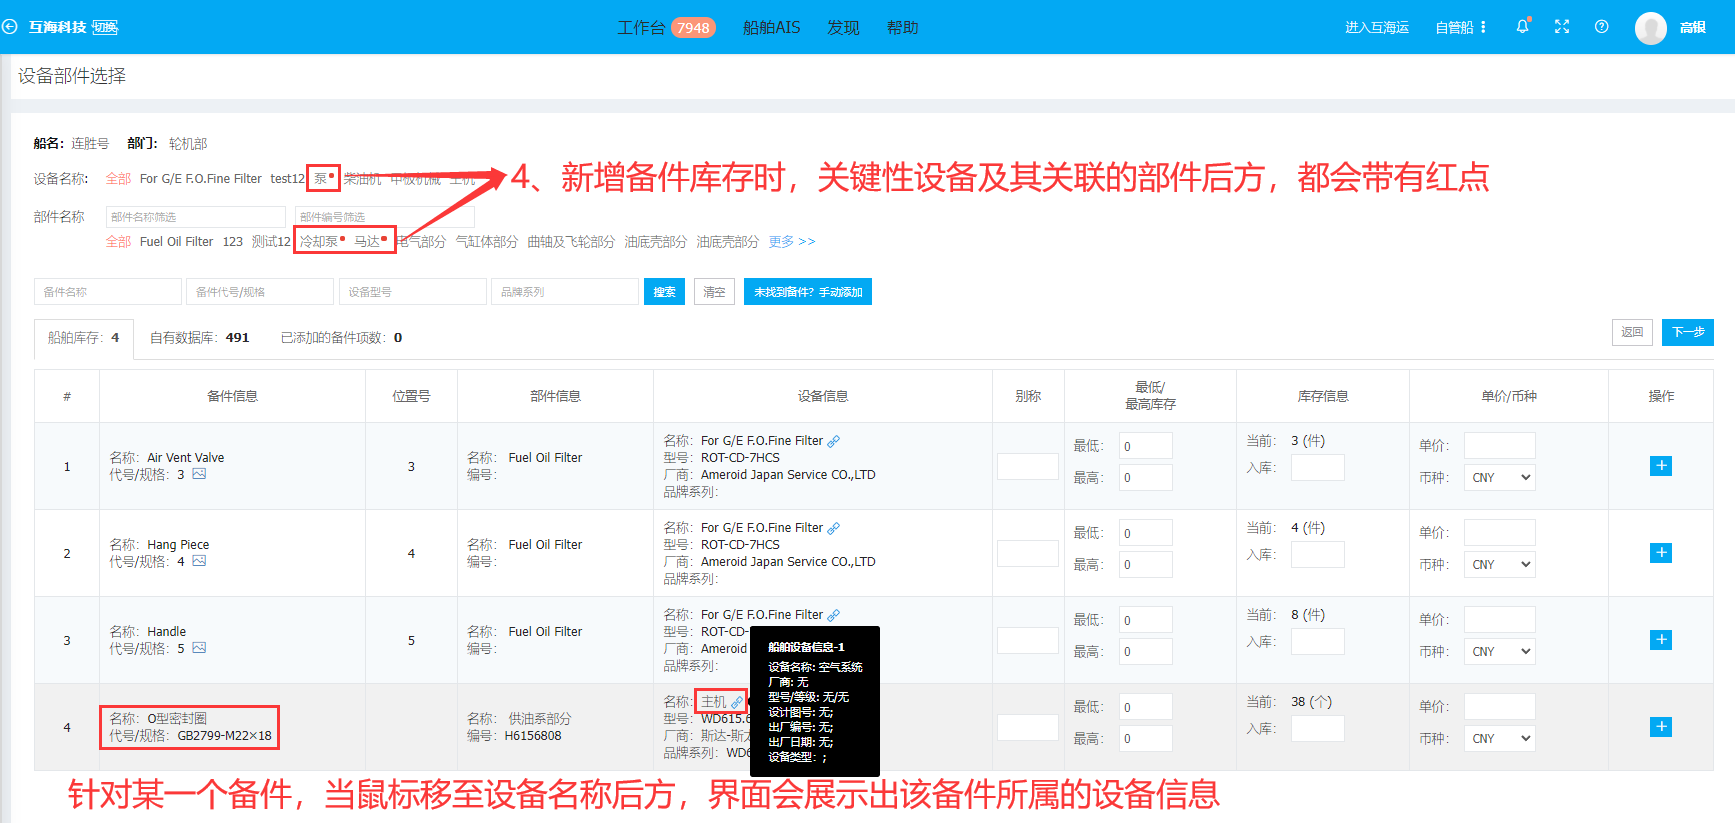Click link icon beside equipment in row 2
Viewport: 1735px width, 823px height.
pyautogui.click(x=834, y=528)
